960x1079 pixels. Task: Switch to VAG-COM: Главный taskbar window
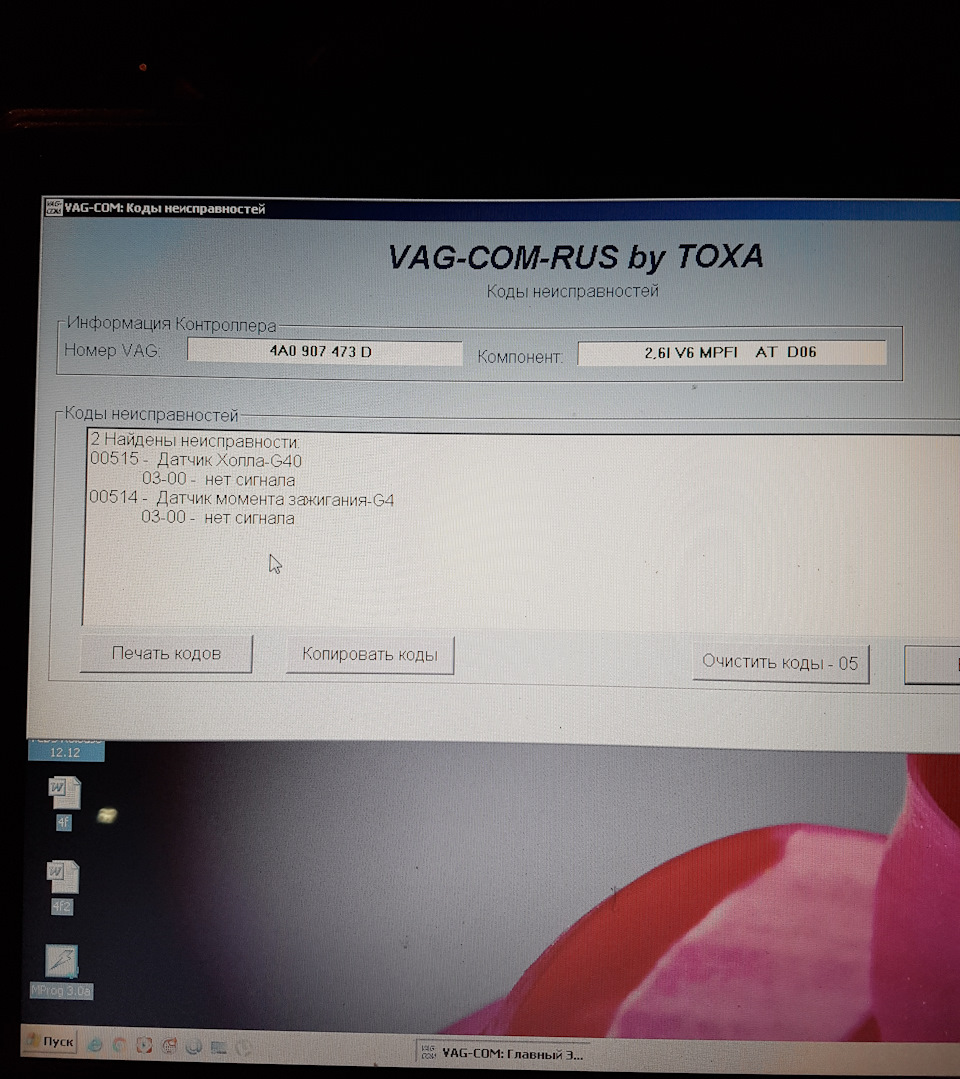point(504,1054)
